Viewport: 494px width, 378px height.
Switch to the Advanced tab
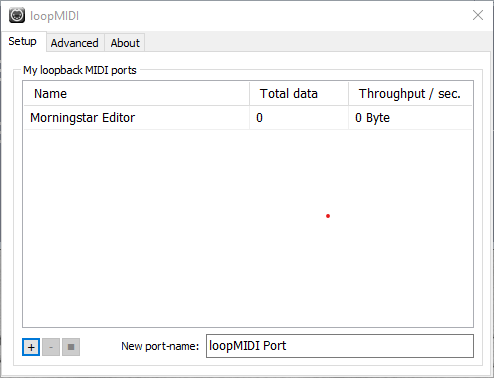pyautogui.click(x=75, y=43)
